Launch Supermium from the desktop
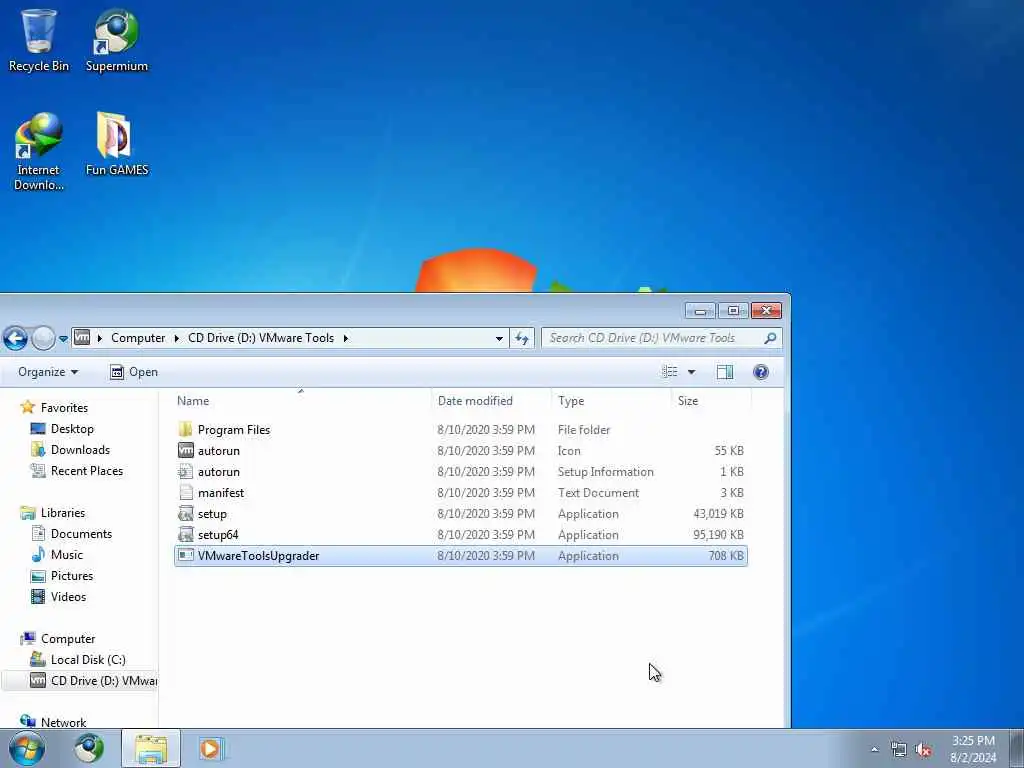This screenshot has height=768, width=1024. [x=116, y=40]
